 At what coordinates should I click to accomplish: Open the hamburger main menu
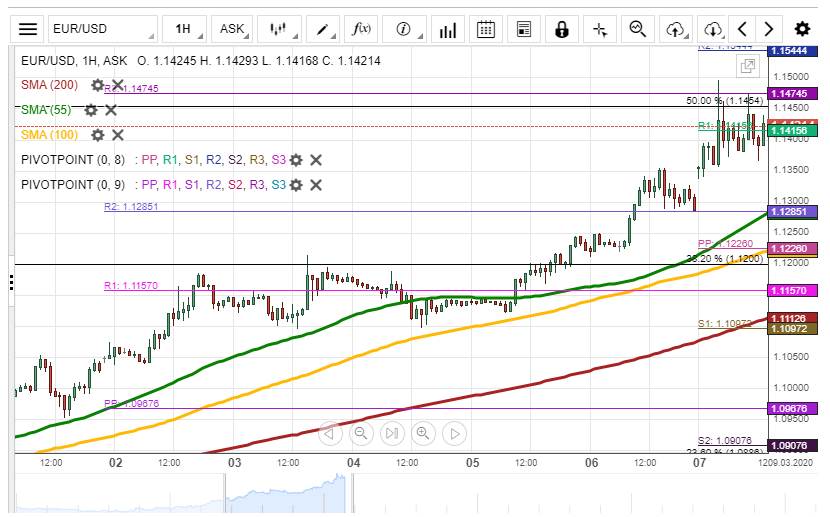click(x=28, y=29)
